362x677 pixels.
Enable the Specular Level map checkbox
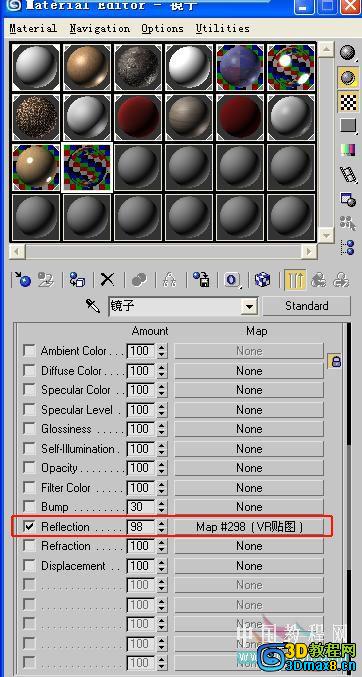(x=29, y=410)
